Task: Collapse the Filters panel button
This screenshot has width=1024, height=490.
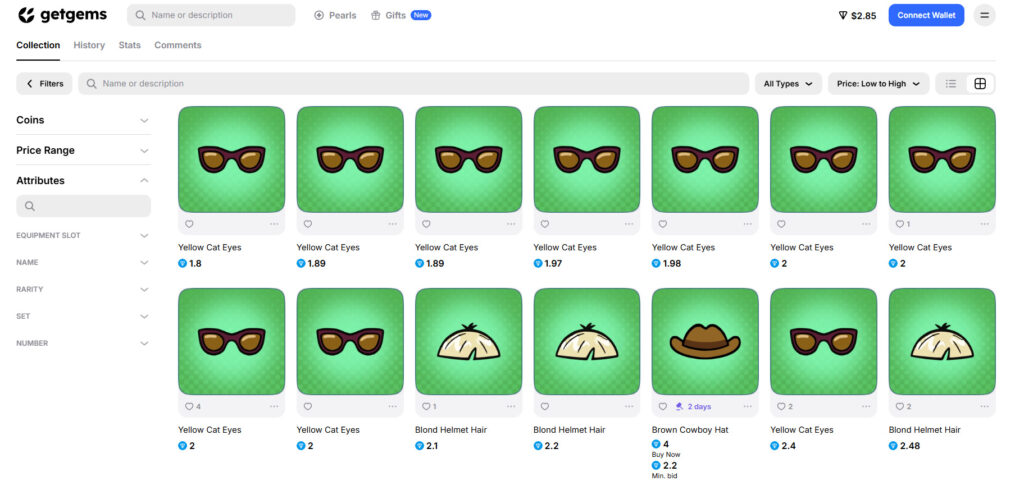Action: click(x=44, y=84)
